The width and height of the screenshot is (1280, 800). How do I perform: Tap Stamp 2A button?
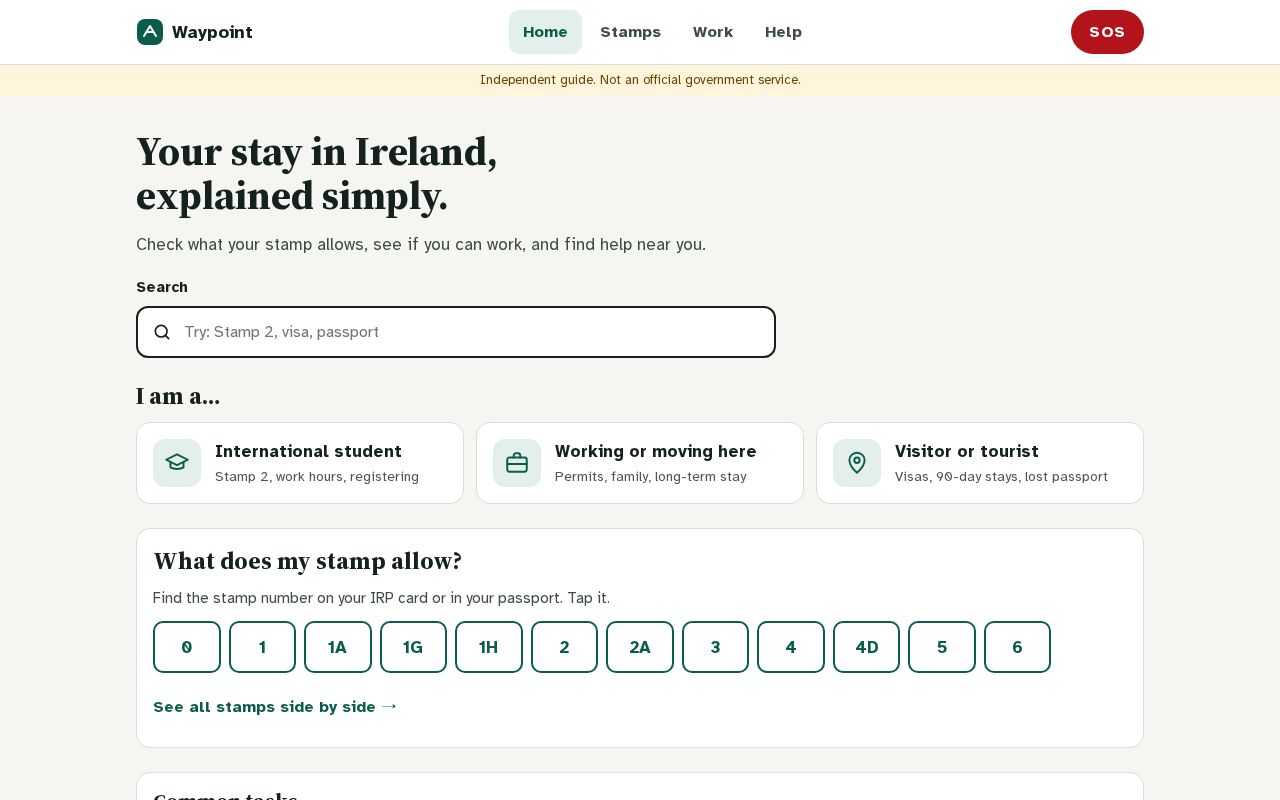point(640,647)
